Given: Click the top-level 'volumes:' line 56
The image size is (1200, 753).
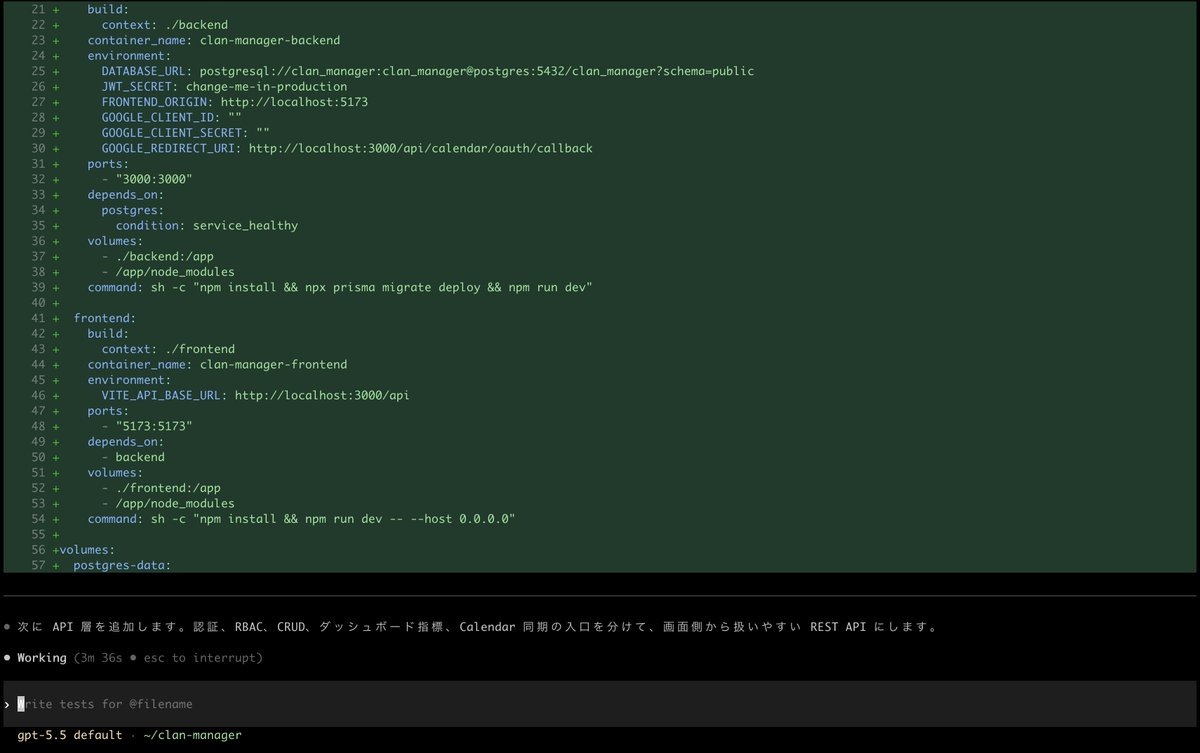Looking at the screenshot, I should point(87,550).
